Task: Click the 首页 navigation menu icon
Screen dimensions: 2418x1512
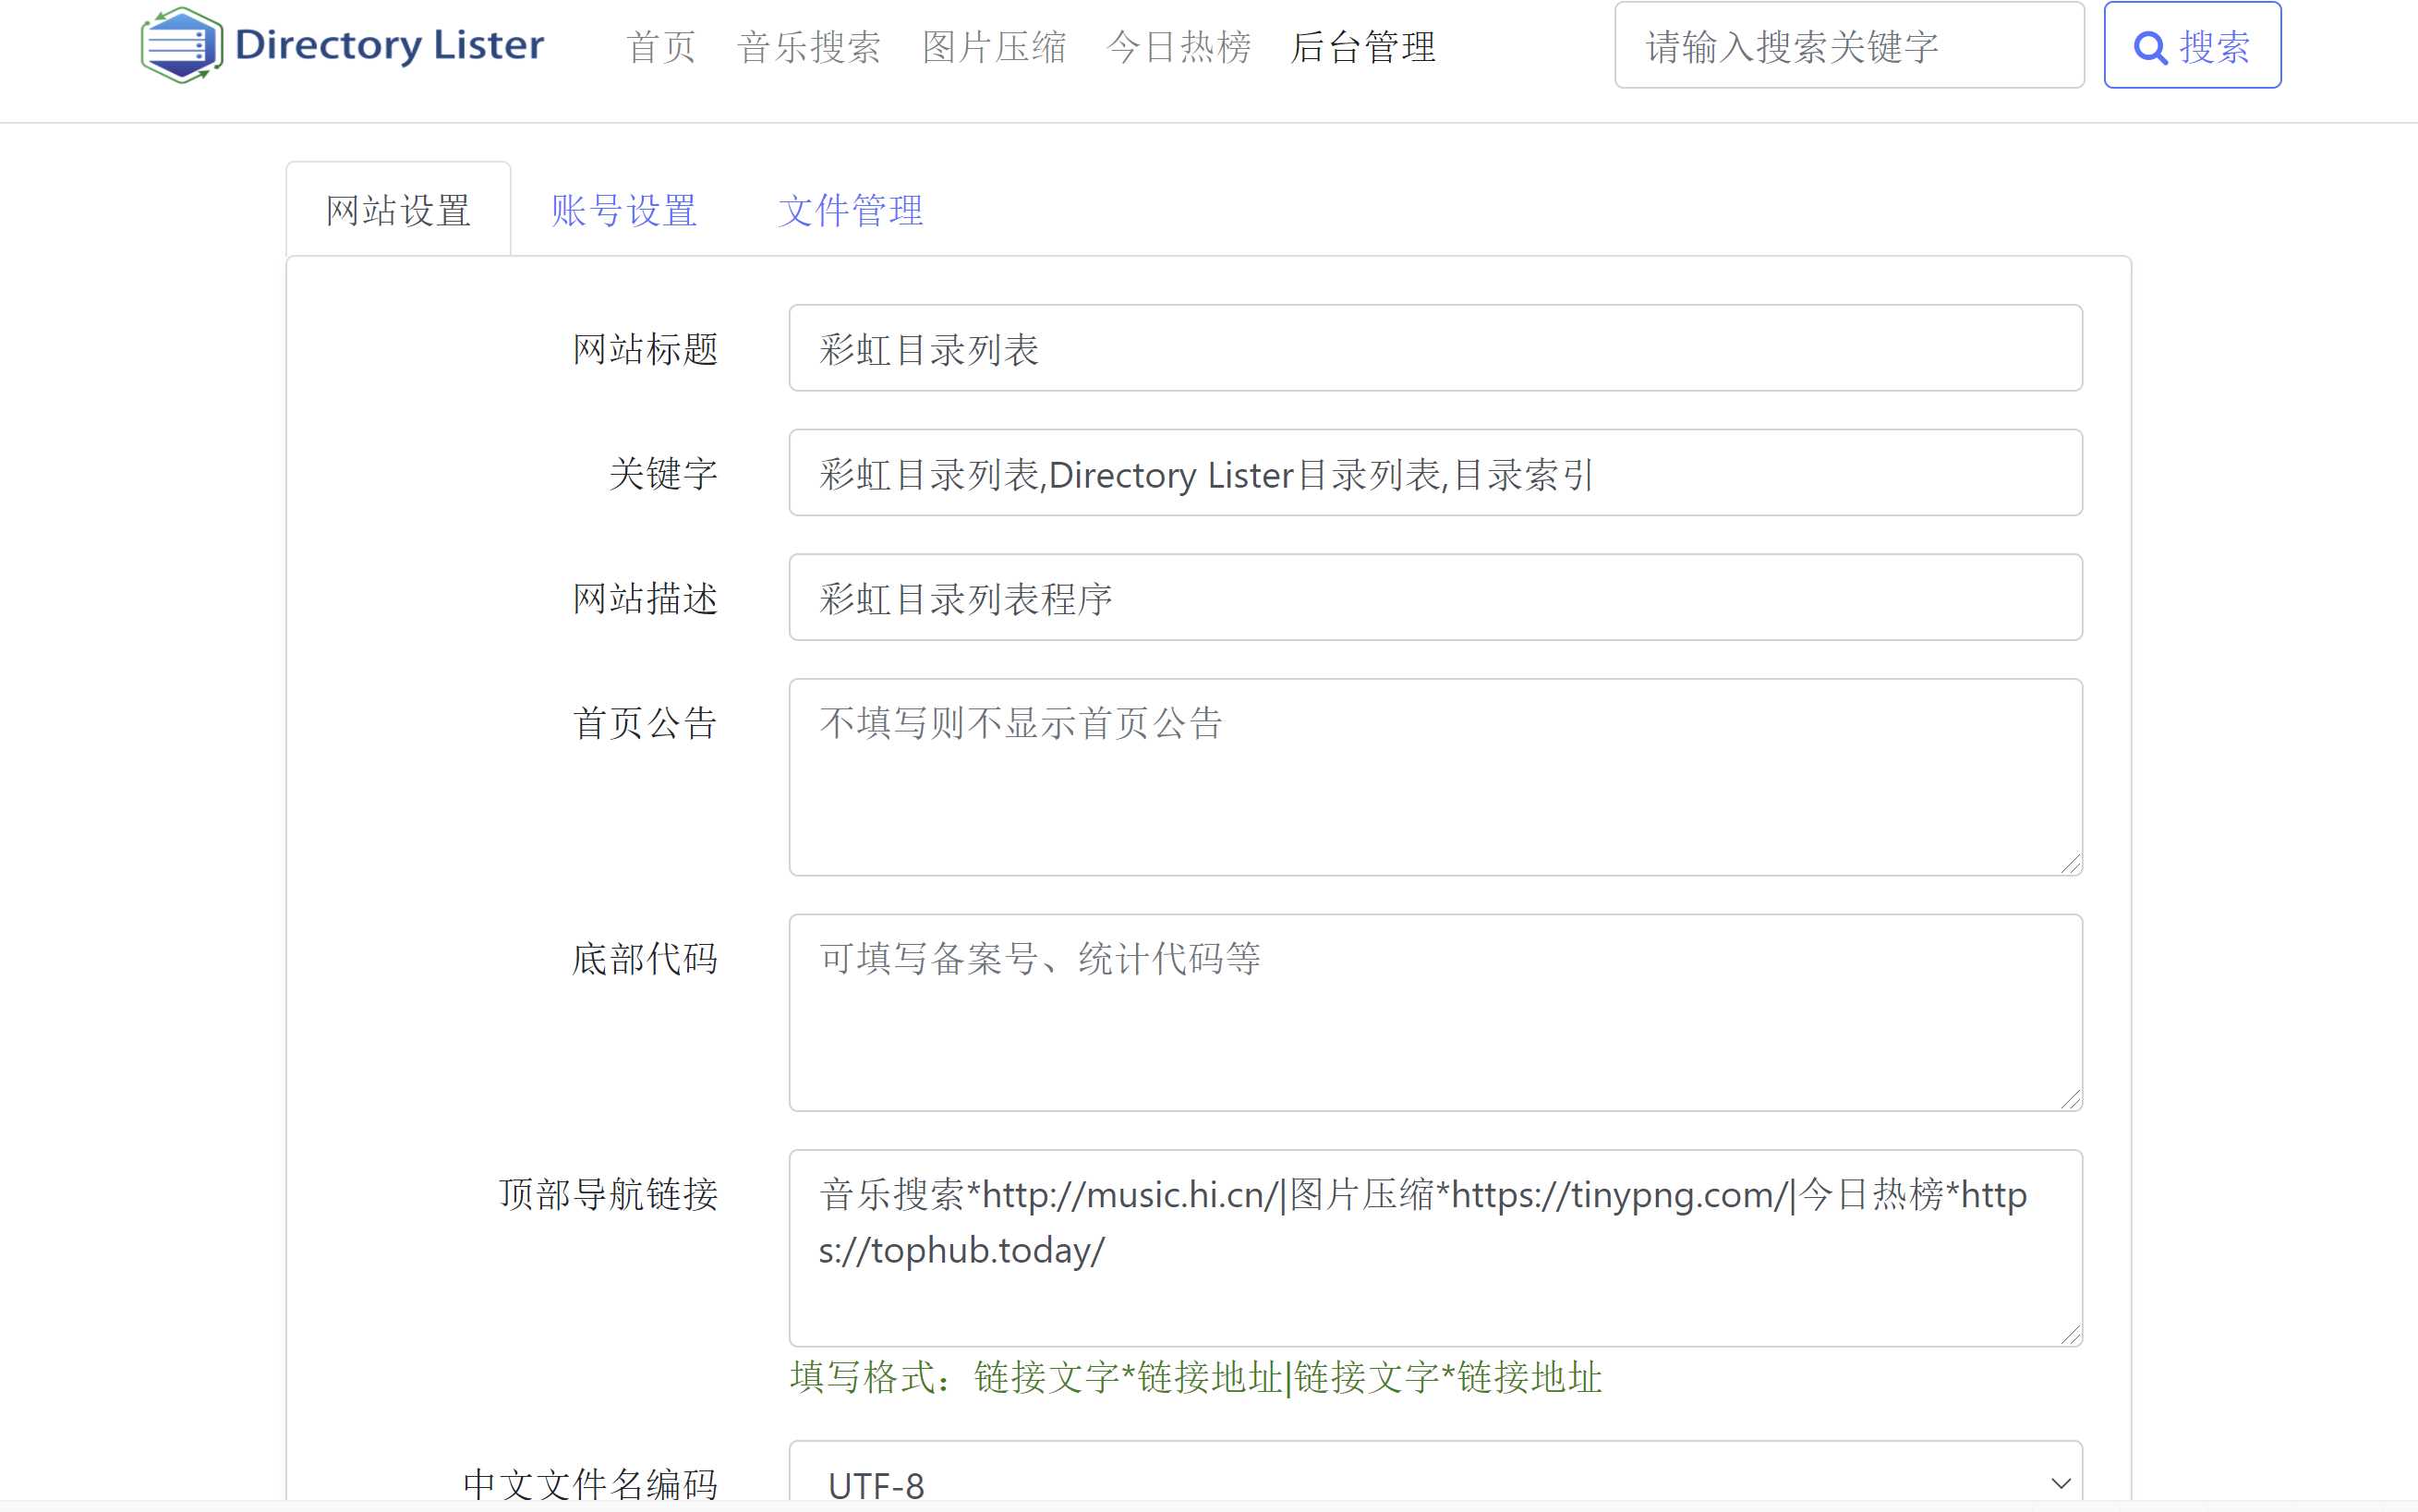Action: 659,49
